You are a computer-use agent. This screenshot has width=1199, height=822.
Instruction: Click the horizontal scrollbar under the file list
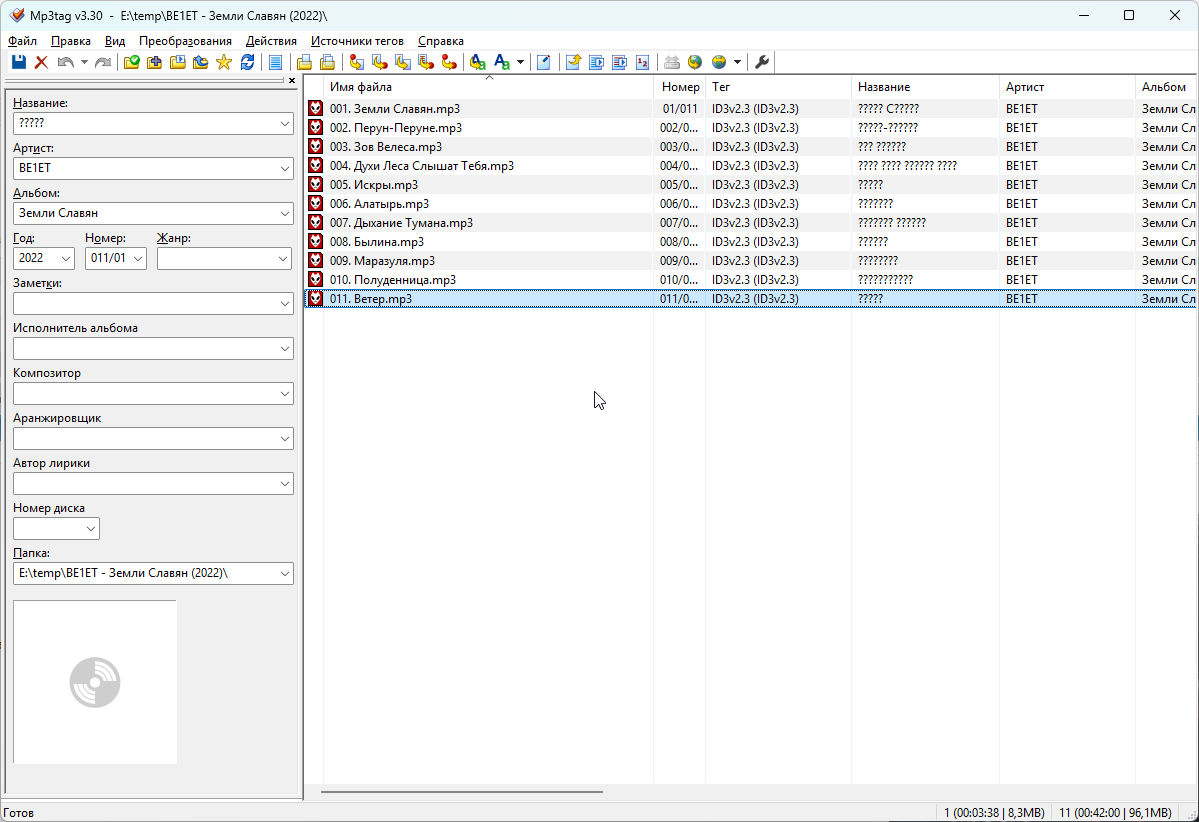pos(462,792)
